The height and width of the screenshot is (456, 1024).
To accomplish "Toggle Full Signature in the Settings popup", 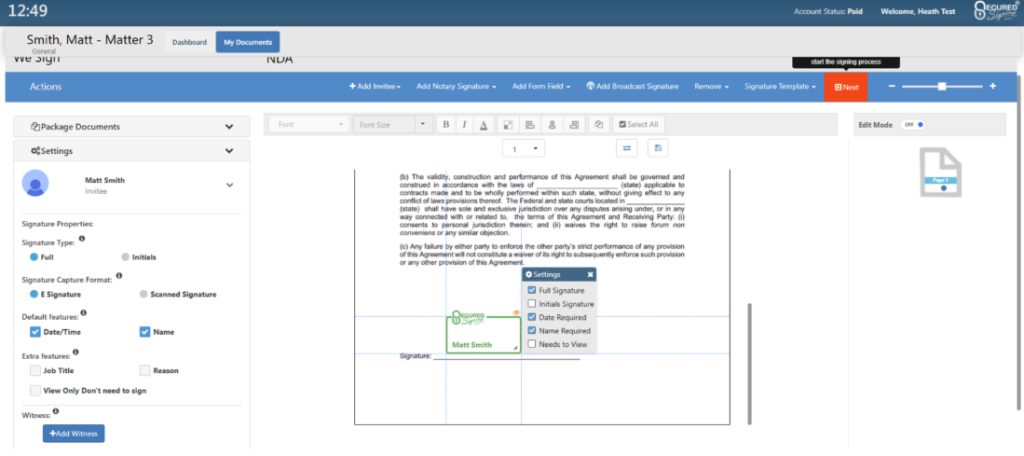I will point(532,291).
